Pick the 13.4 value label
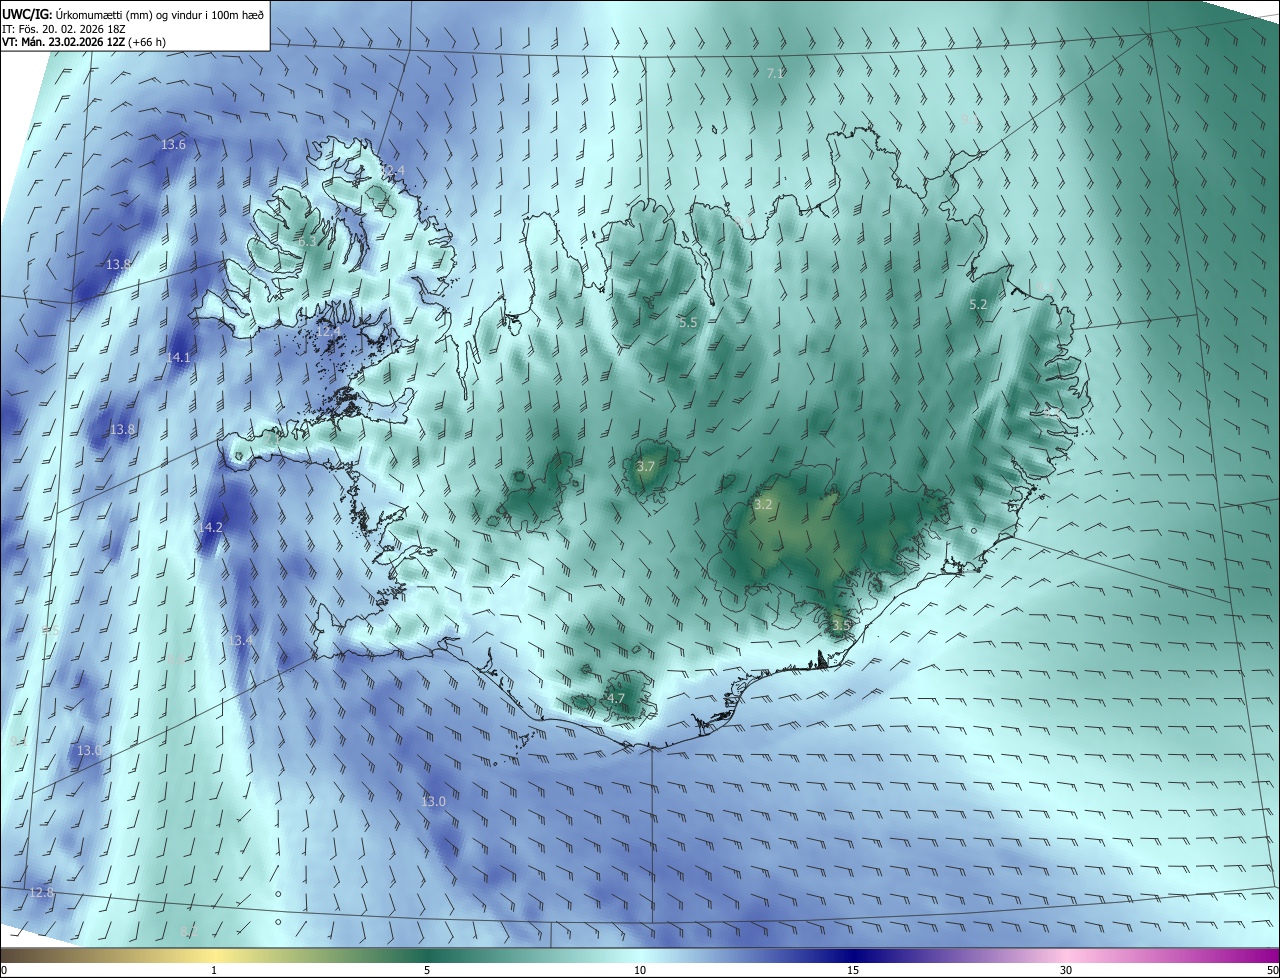 pyautogui.click(x=241, y=640)
